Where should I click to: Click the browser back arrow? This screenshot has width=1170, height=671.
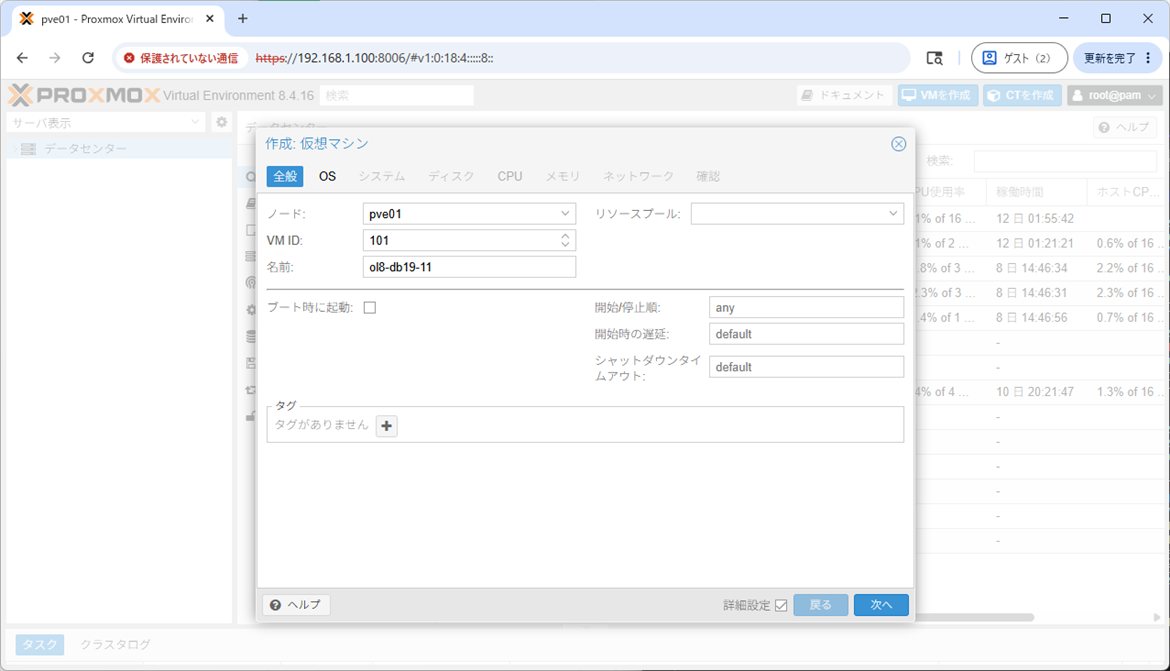[22, 57]
